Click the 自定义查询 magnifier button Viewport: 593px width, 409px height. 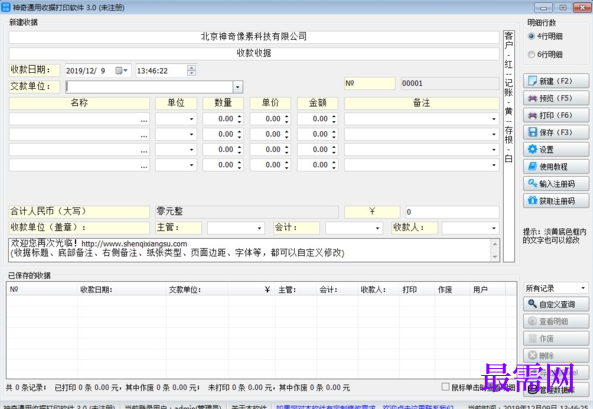tap(556, 304)
